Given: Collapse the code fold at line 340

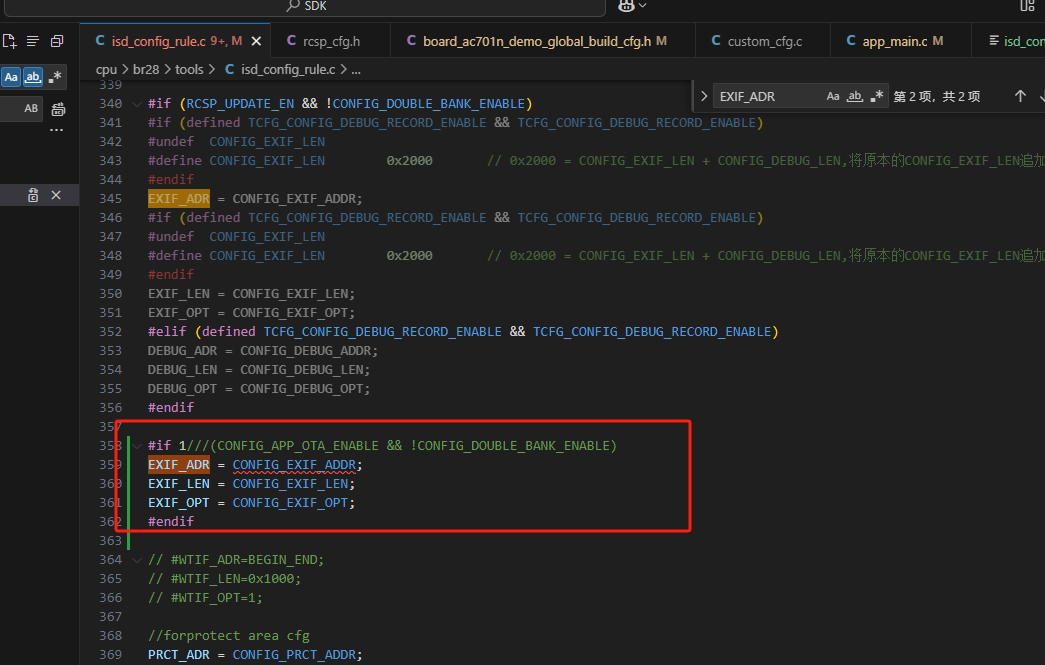Looking at the screenshot, I should coord(137,104).
